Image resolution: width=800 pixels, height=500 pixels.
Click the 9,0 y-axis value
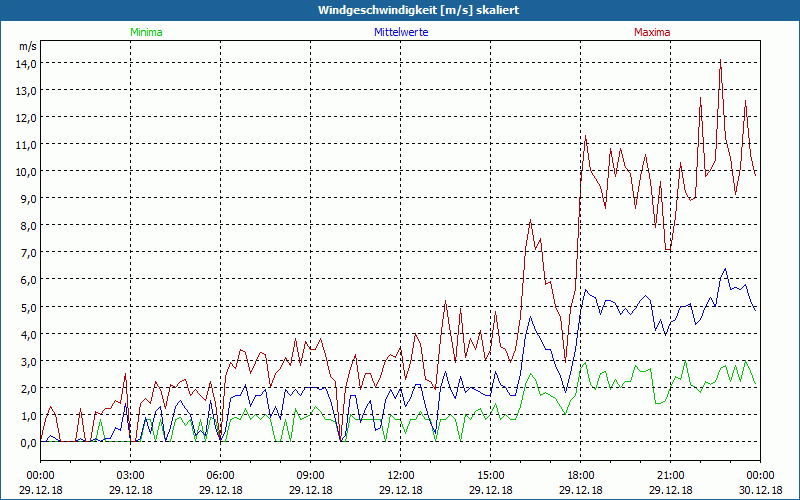28,199
